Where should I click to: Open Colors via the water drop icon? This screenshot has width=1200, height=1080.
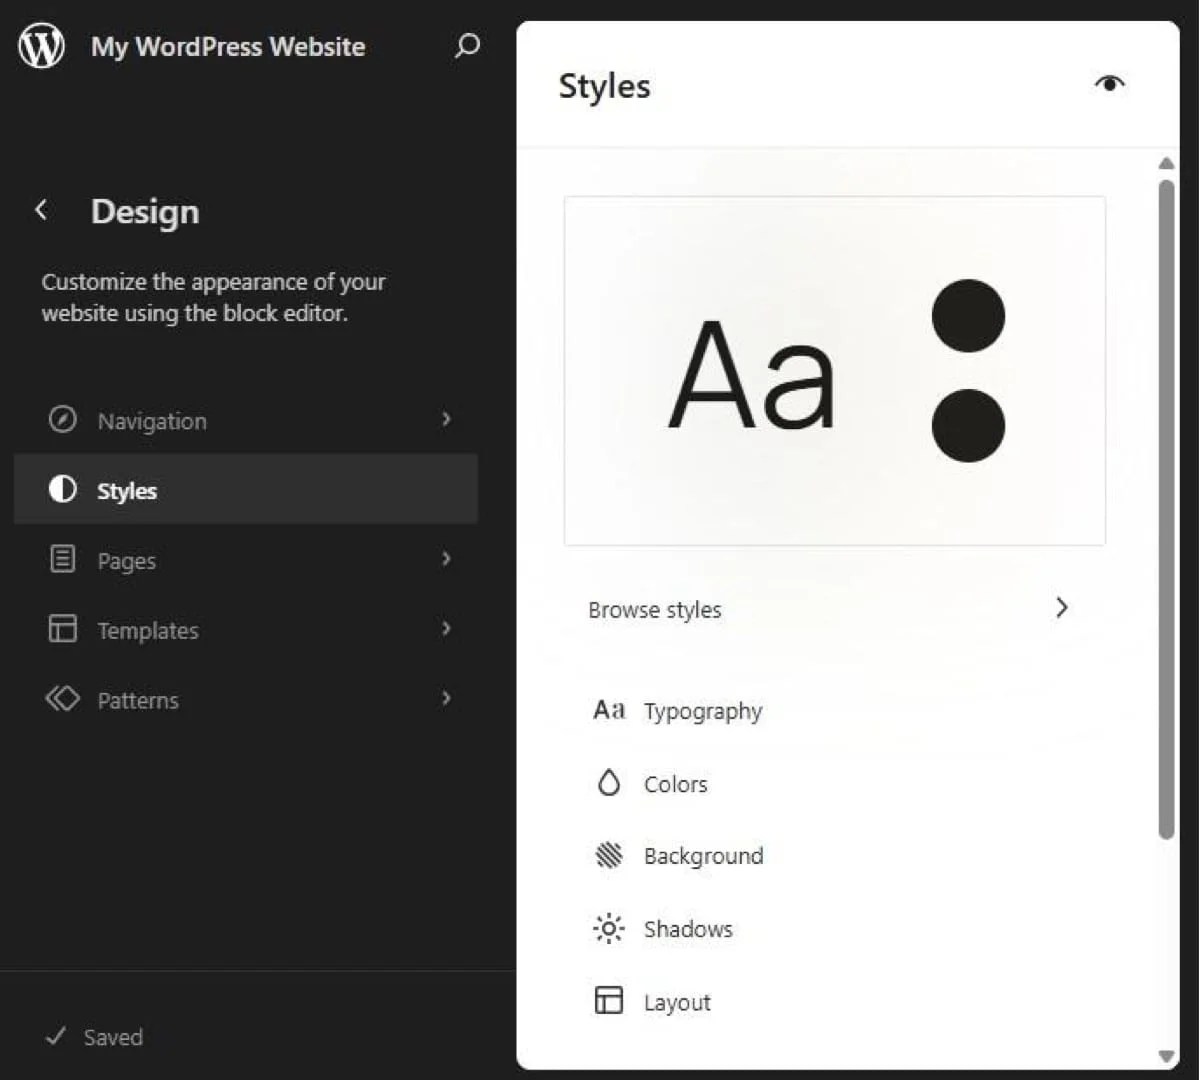coord(609,783)
